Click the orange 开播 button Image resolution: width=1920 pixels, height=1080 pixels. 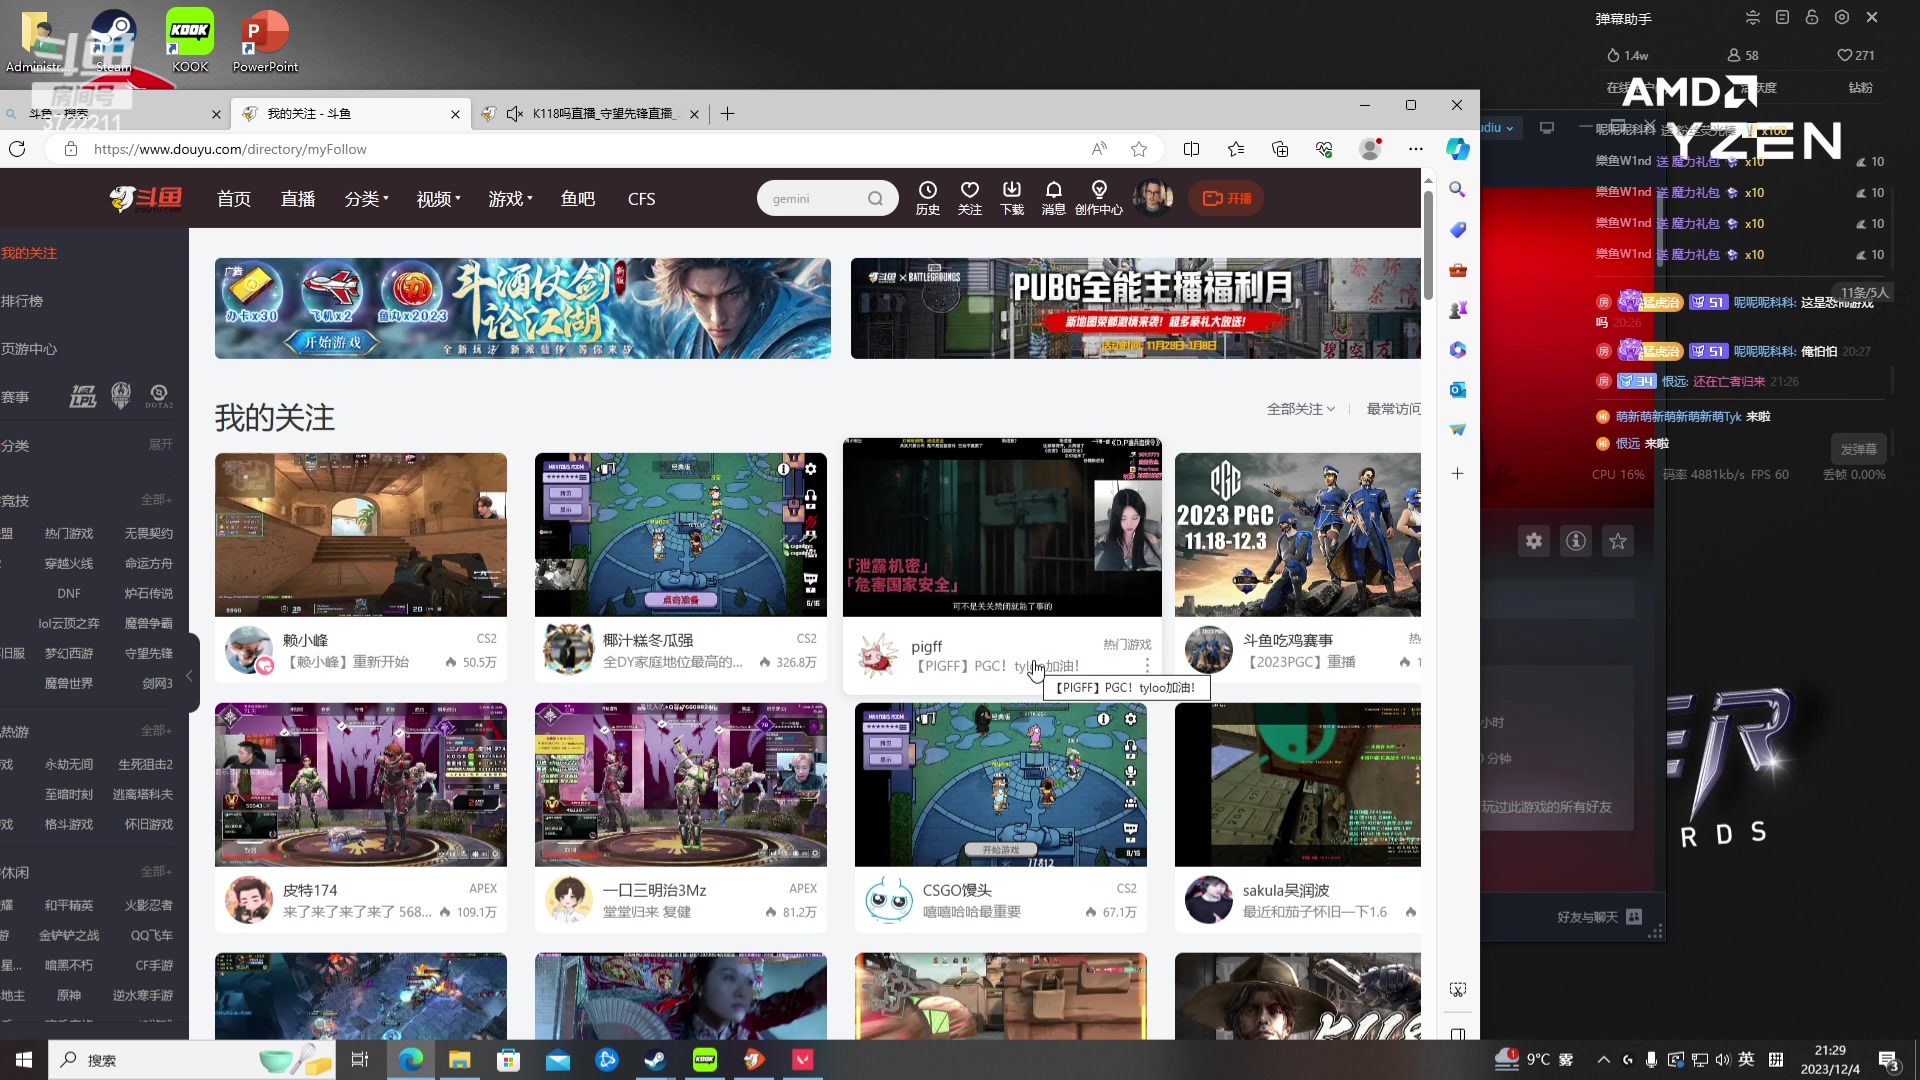(x=1226, y=198)
